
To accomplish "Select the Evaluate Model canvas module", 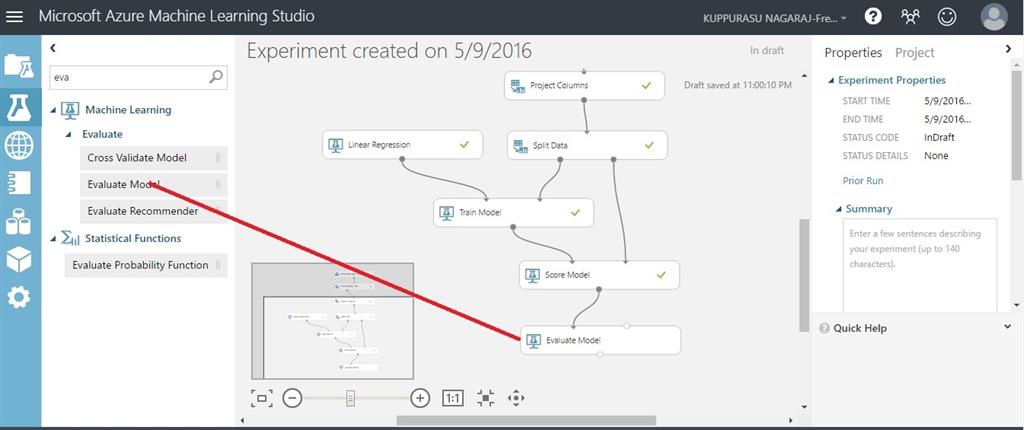I will point(600,340).
